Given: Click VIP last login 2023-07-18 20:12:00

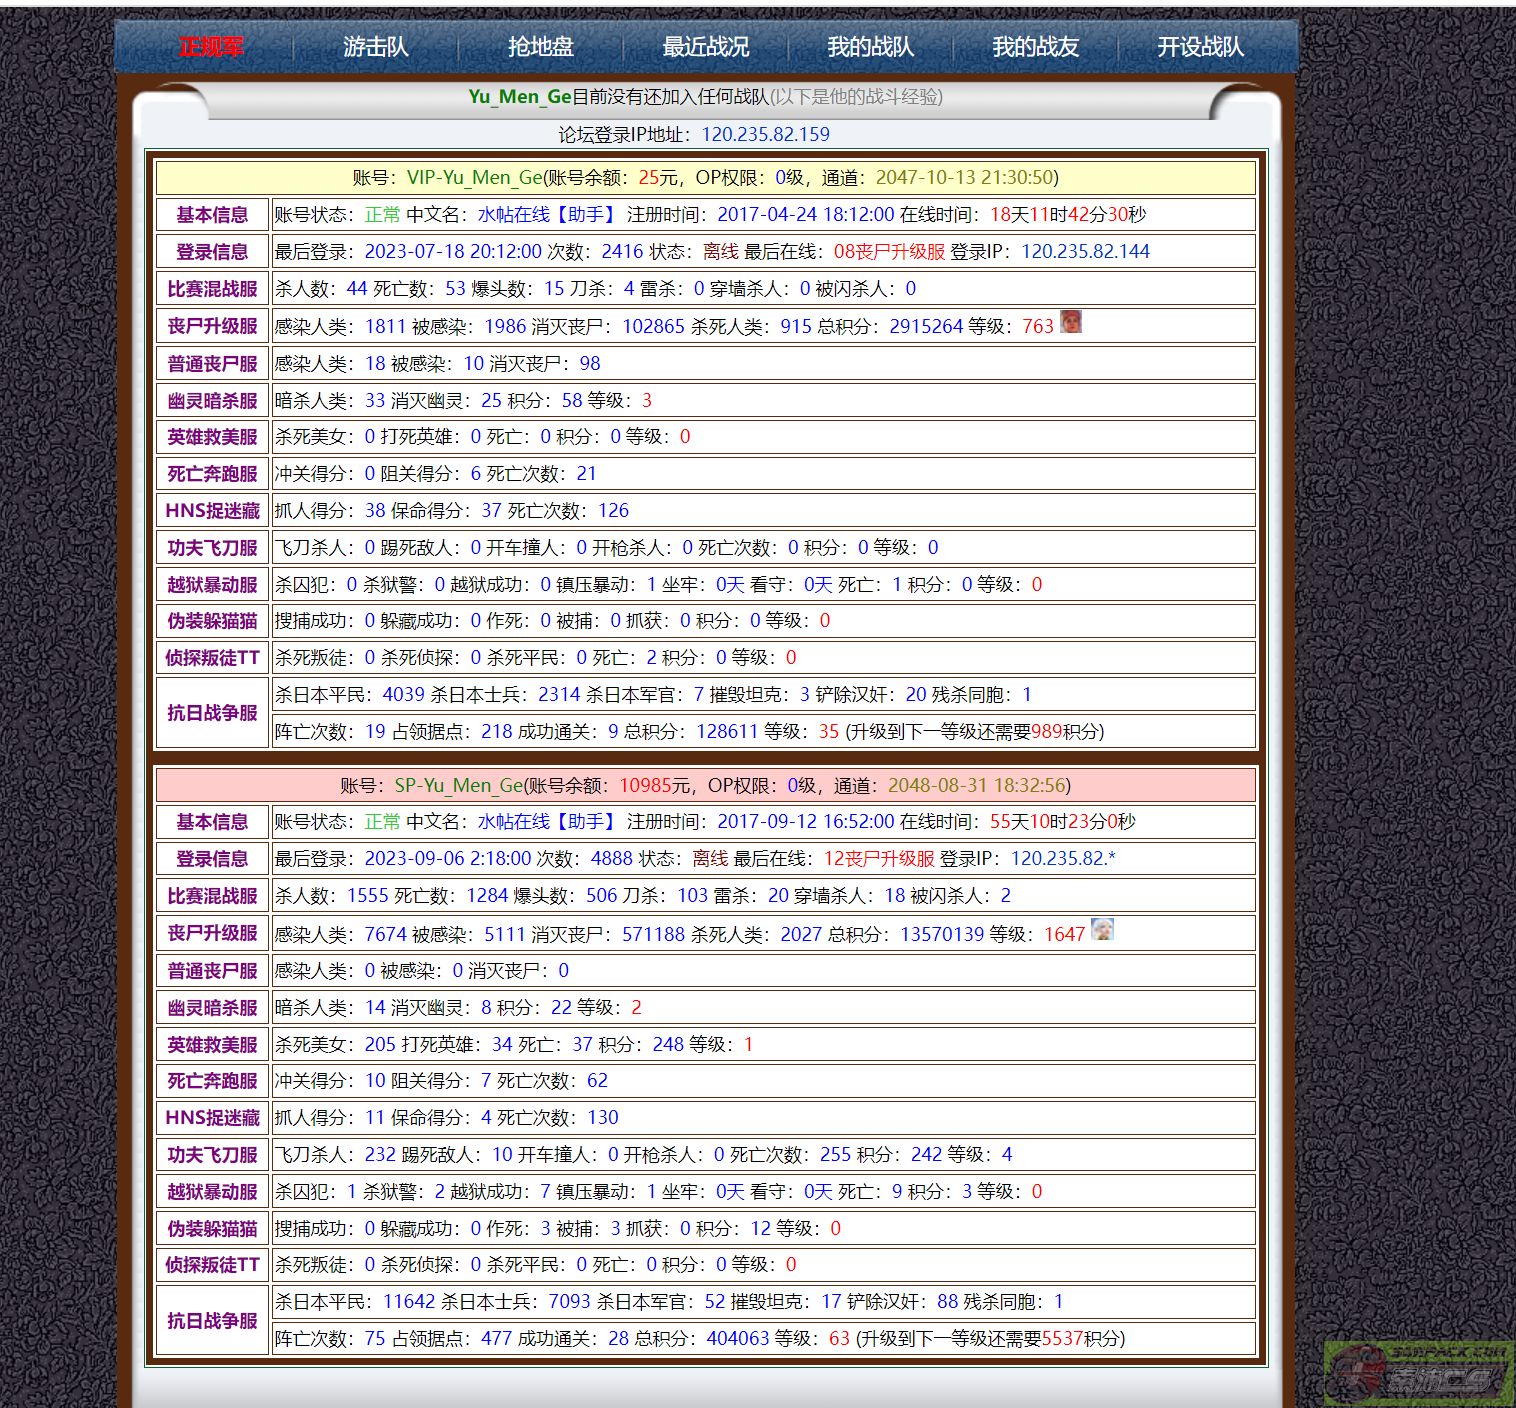Looking at the screenshot, I should (453, 252).
